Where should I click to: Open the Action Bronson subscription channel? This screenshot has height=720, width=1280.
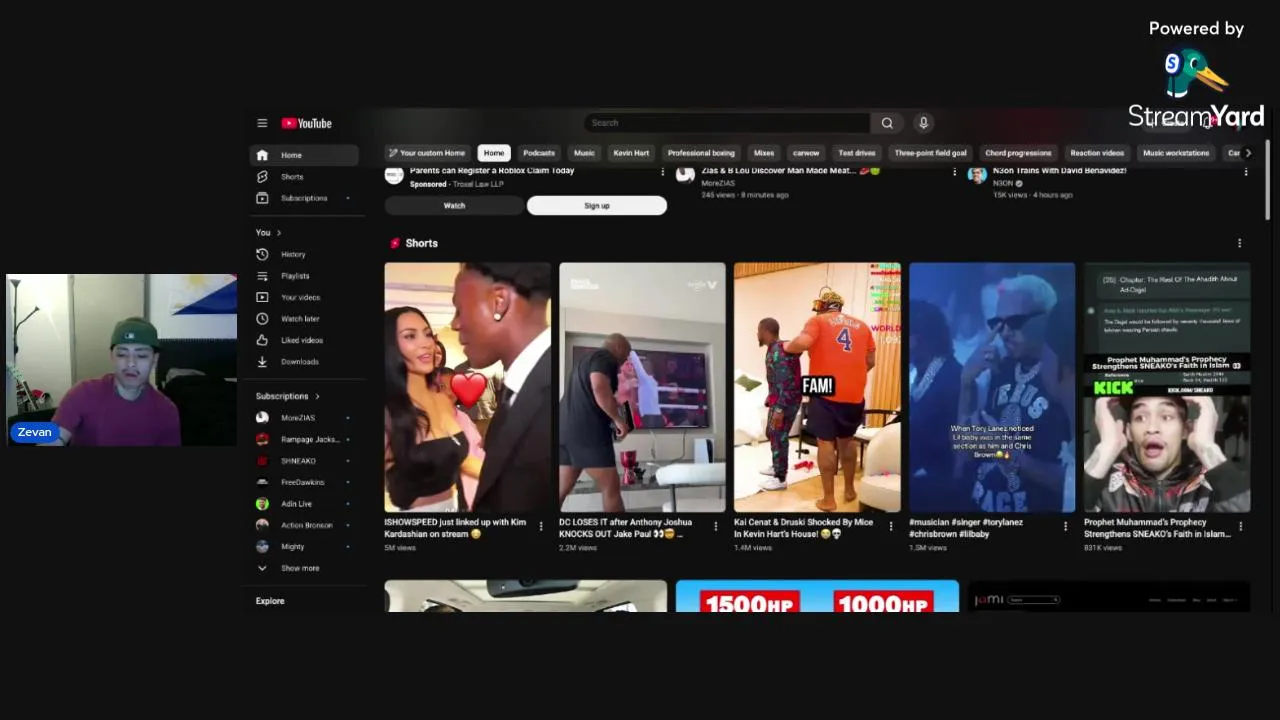[x=304, y=525]
